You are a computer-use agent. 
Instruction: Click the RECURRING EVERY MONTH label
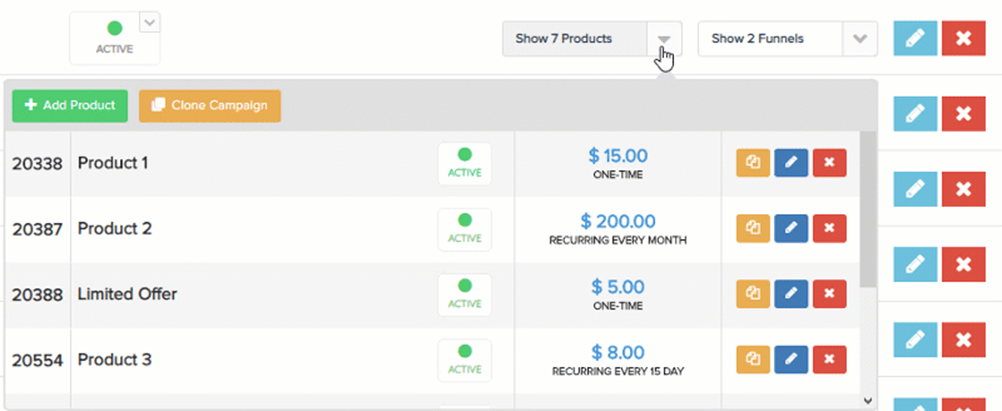coord(618,241)
